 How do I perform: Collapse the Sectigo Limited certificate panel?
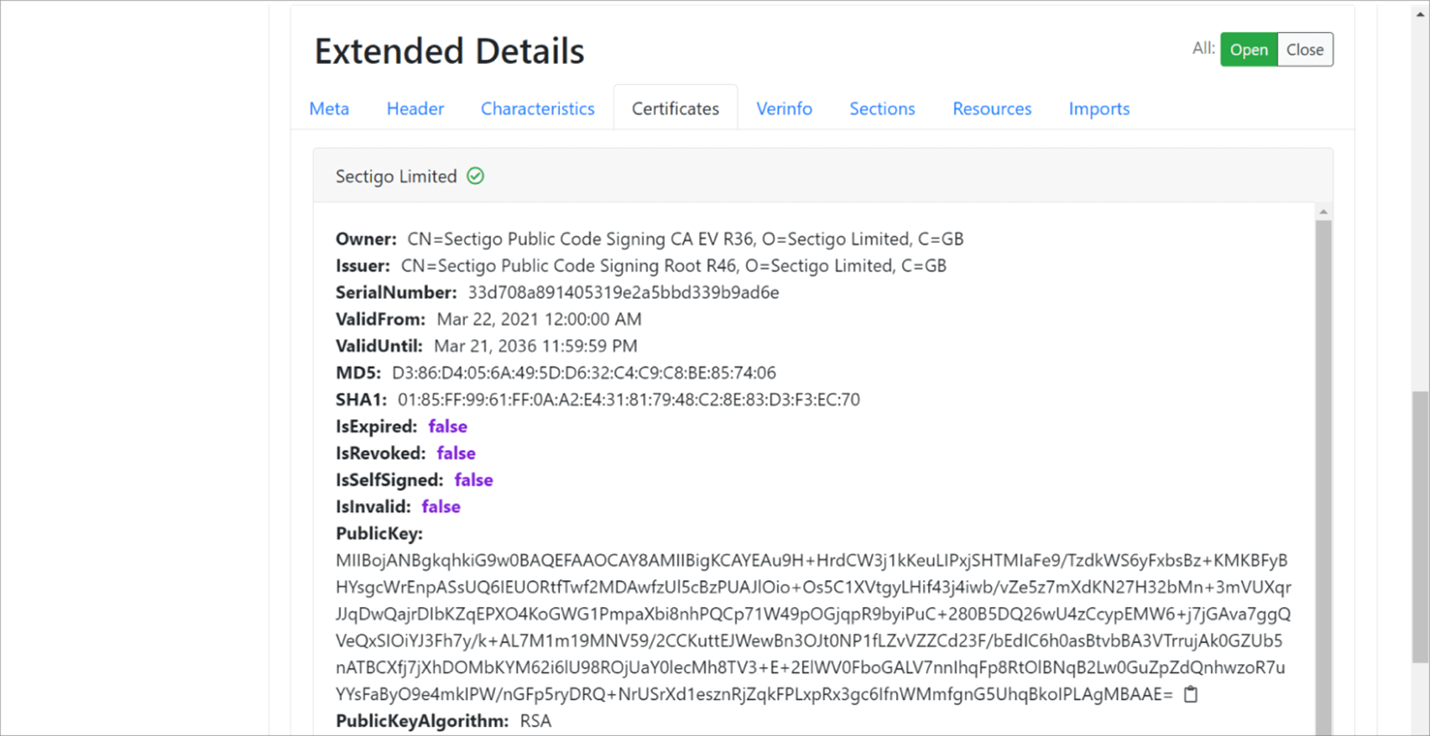[396, 176]
